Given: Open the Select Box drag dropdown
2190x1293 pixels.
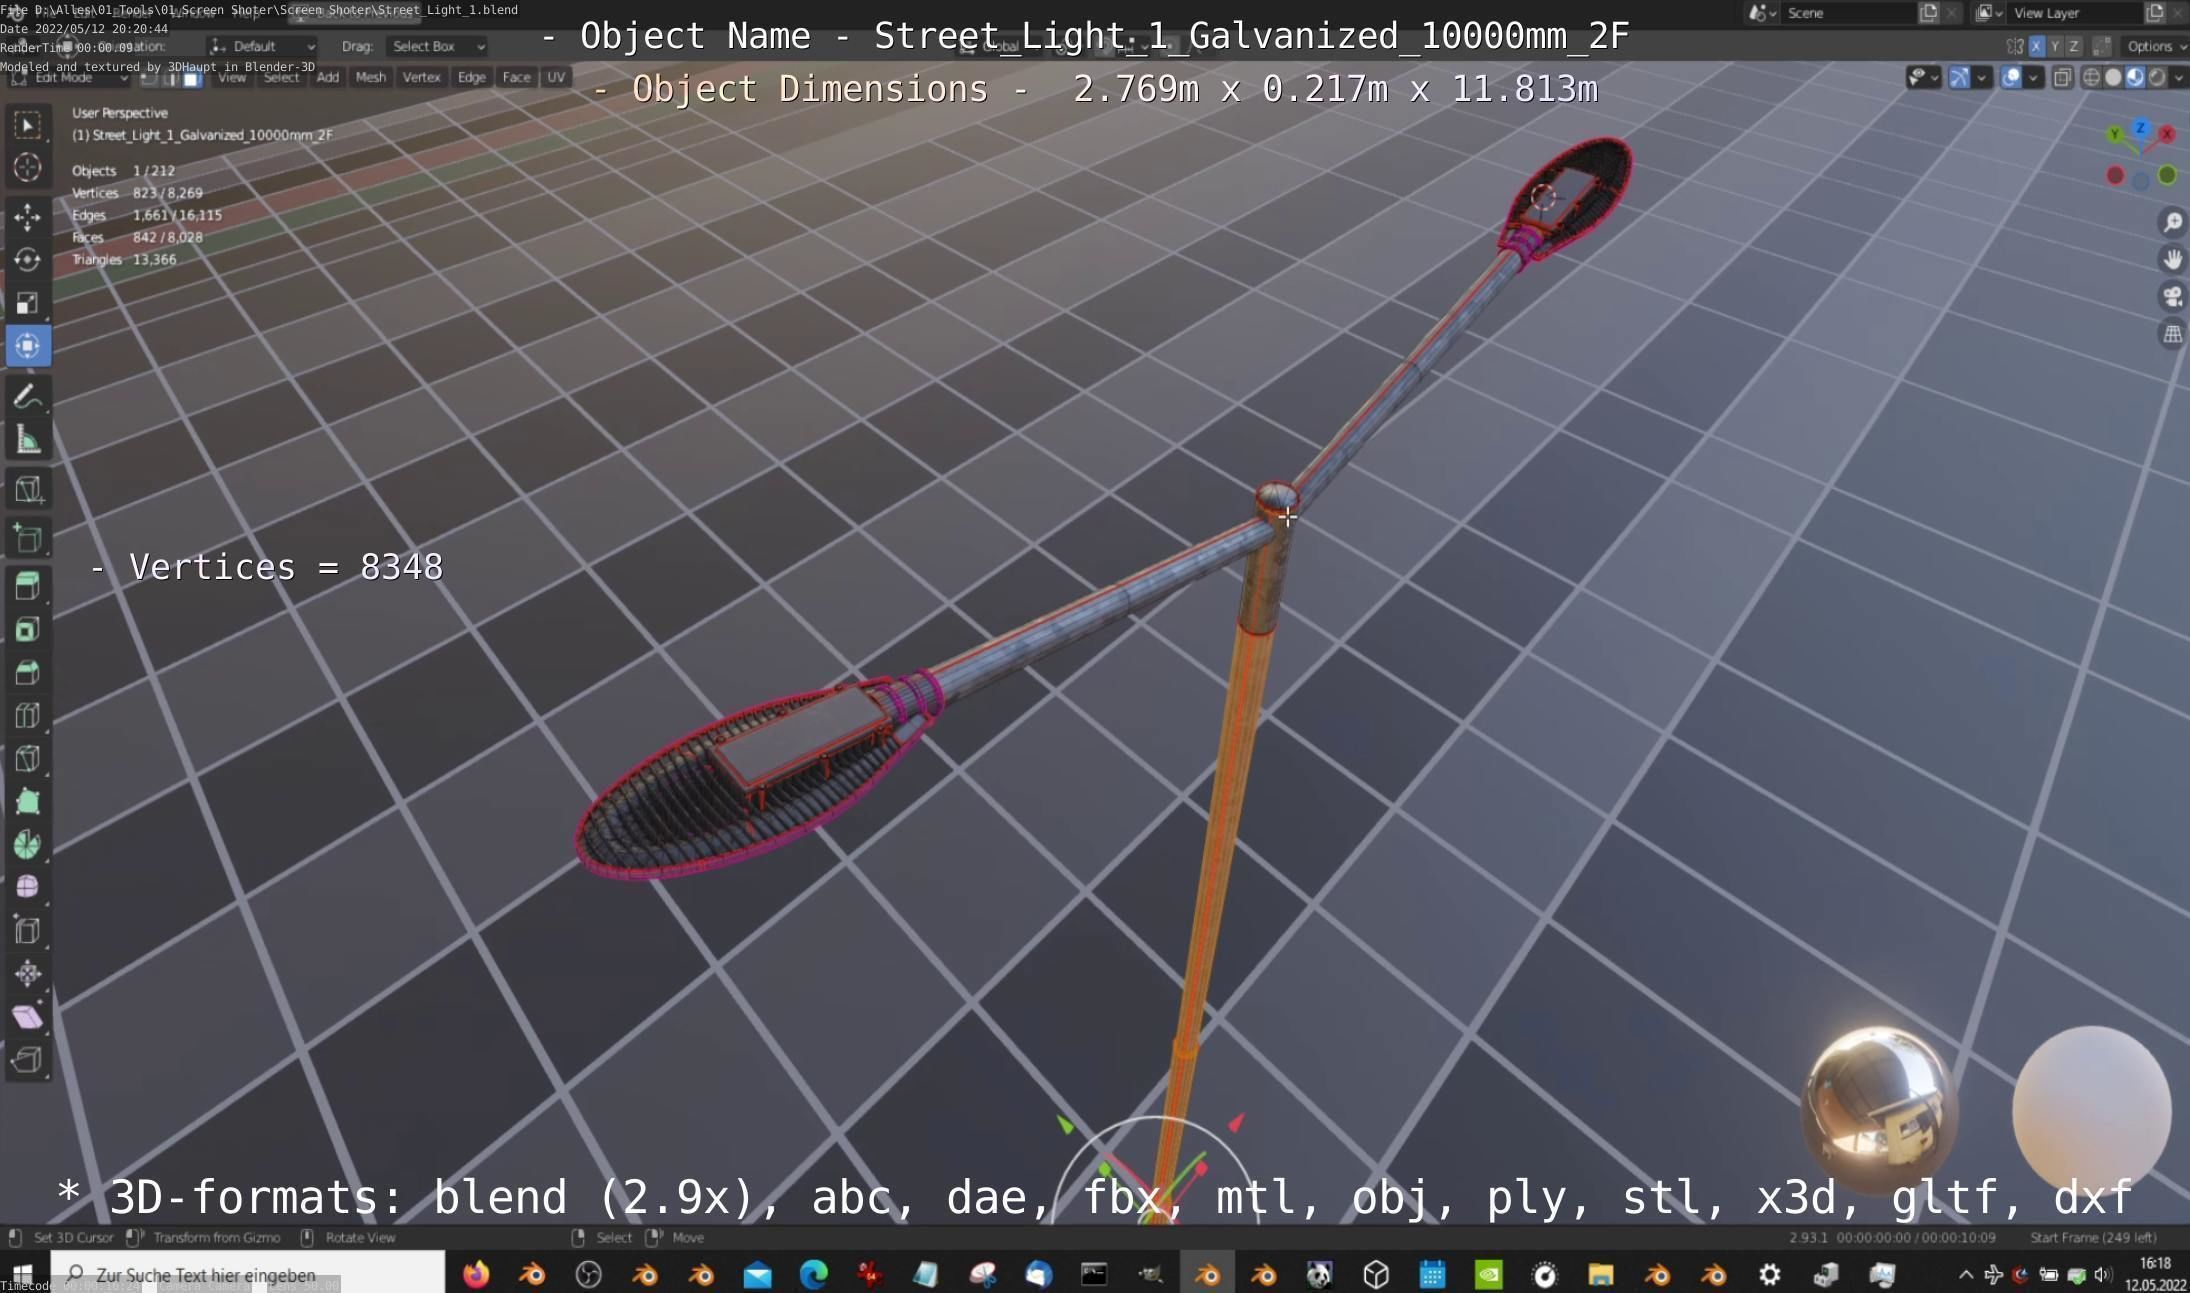Looking at the screenshot, I should point(437,46).
